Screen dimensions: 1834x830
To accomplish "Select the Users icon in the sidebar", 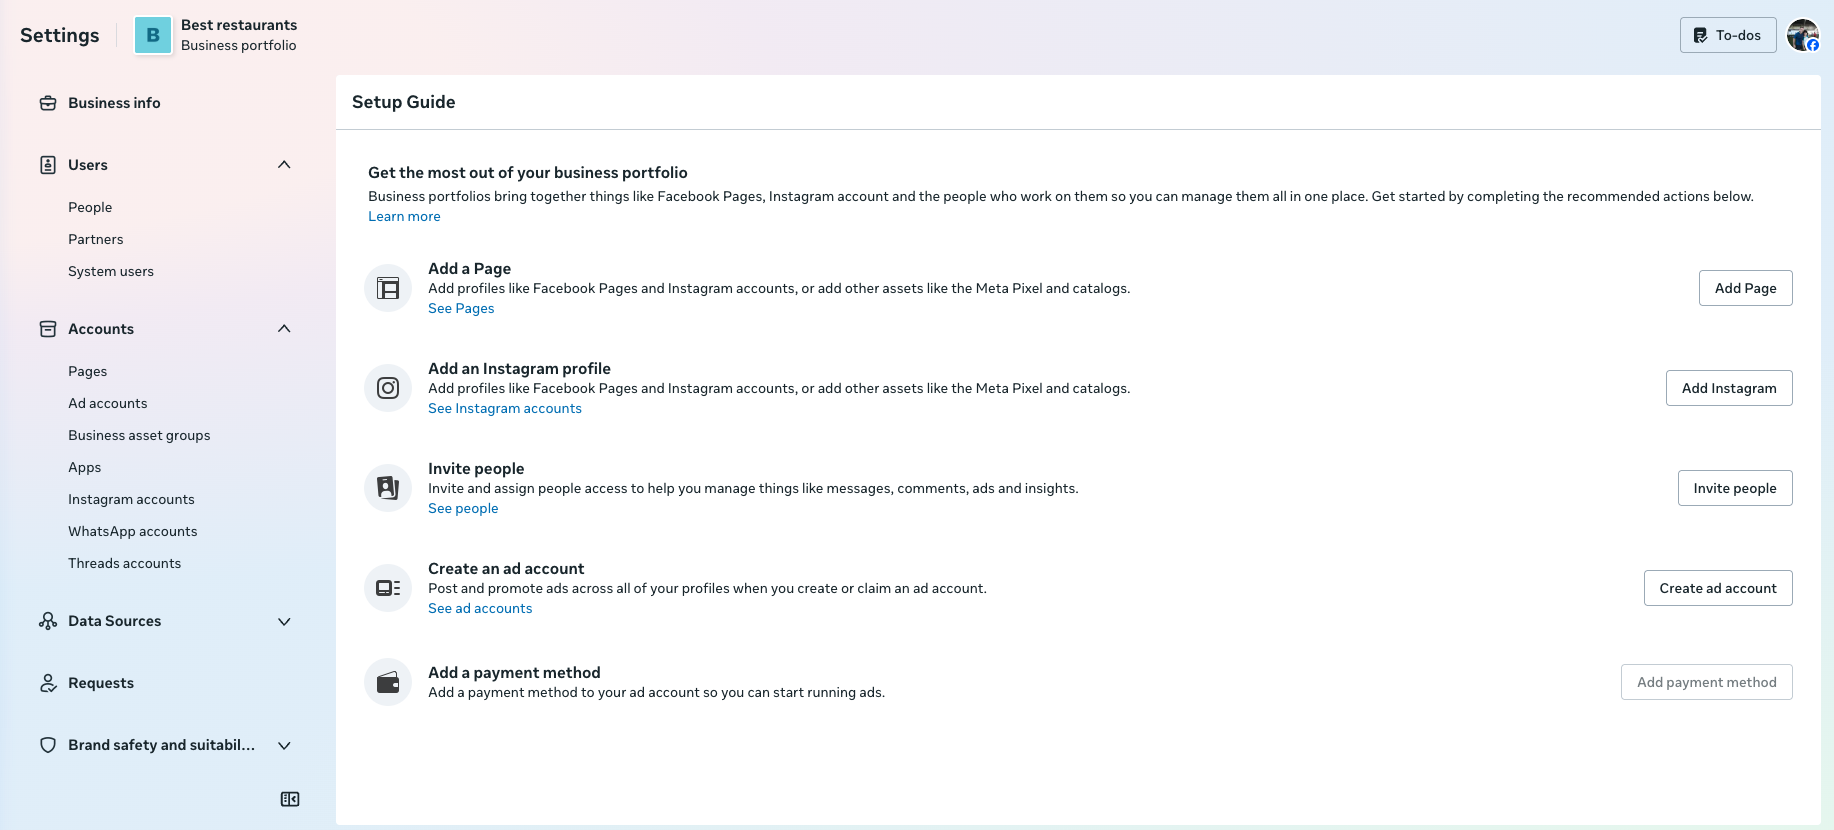I will coord(48,165).
